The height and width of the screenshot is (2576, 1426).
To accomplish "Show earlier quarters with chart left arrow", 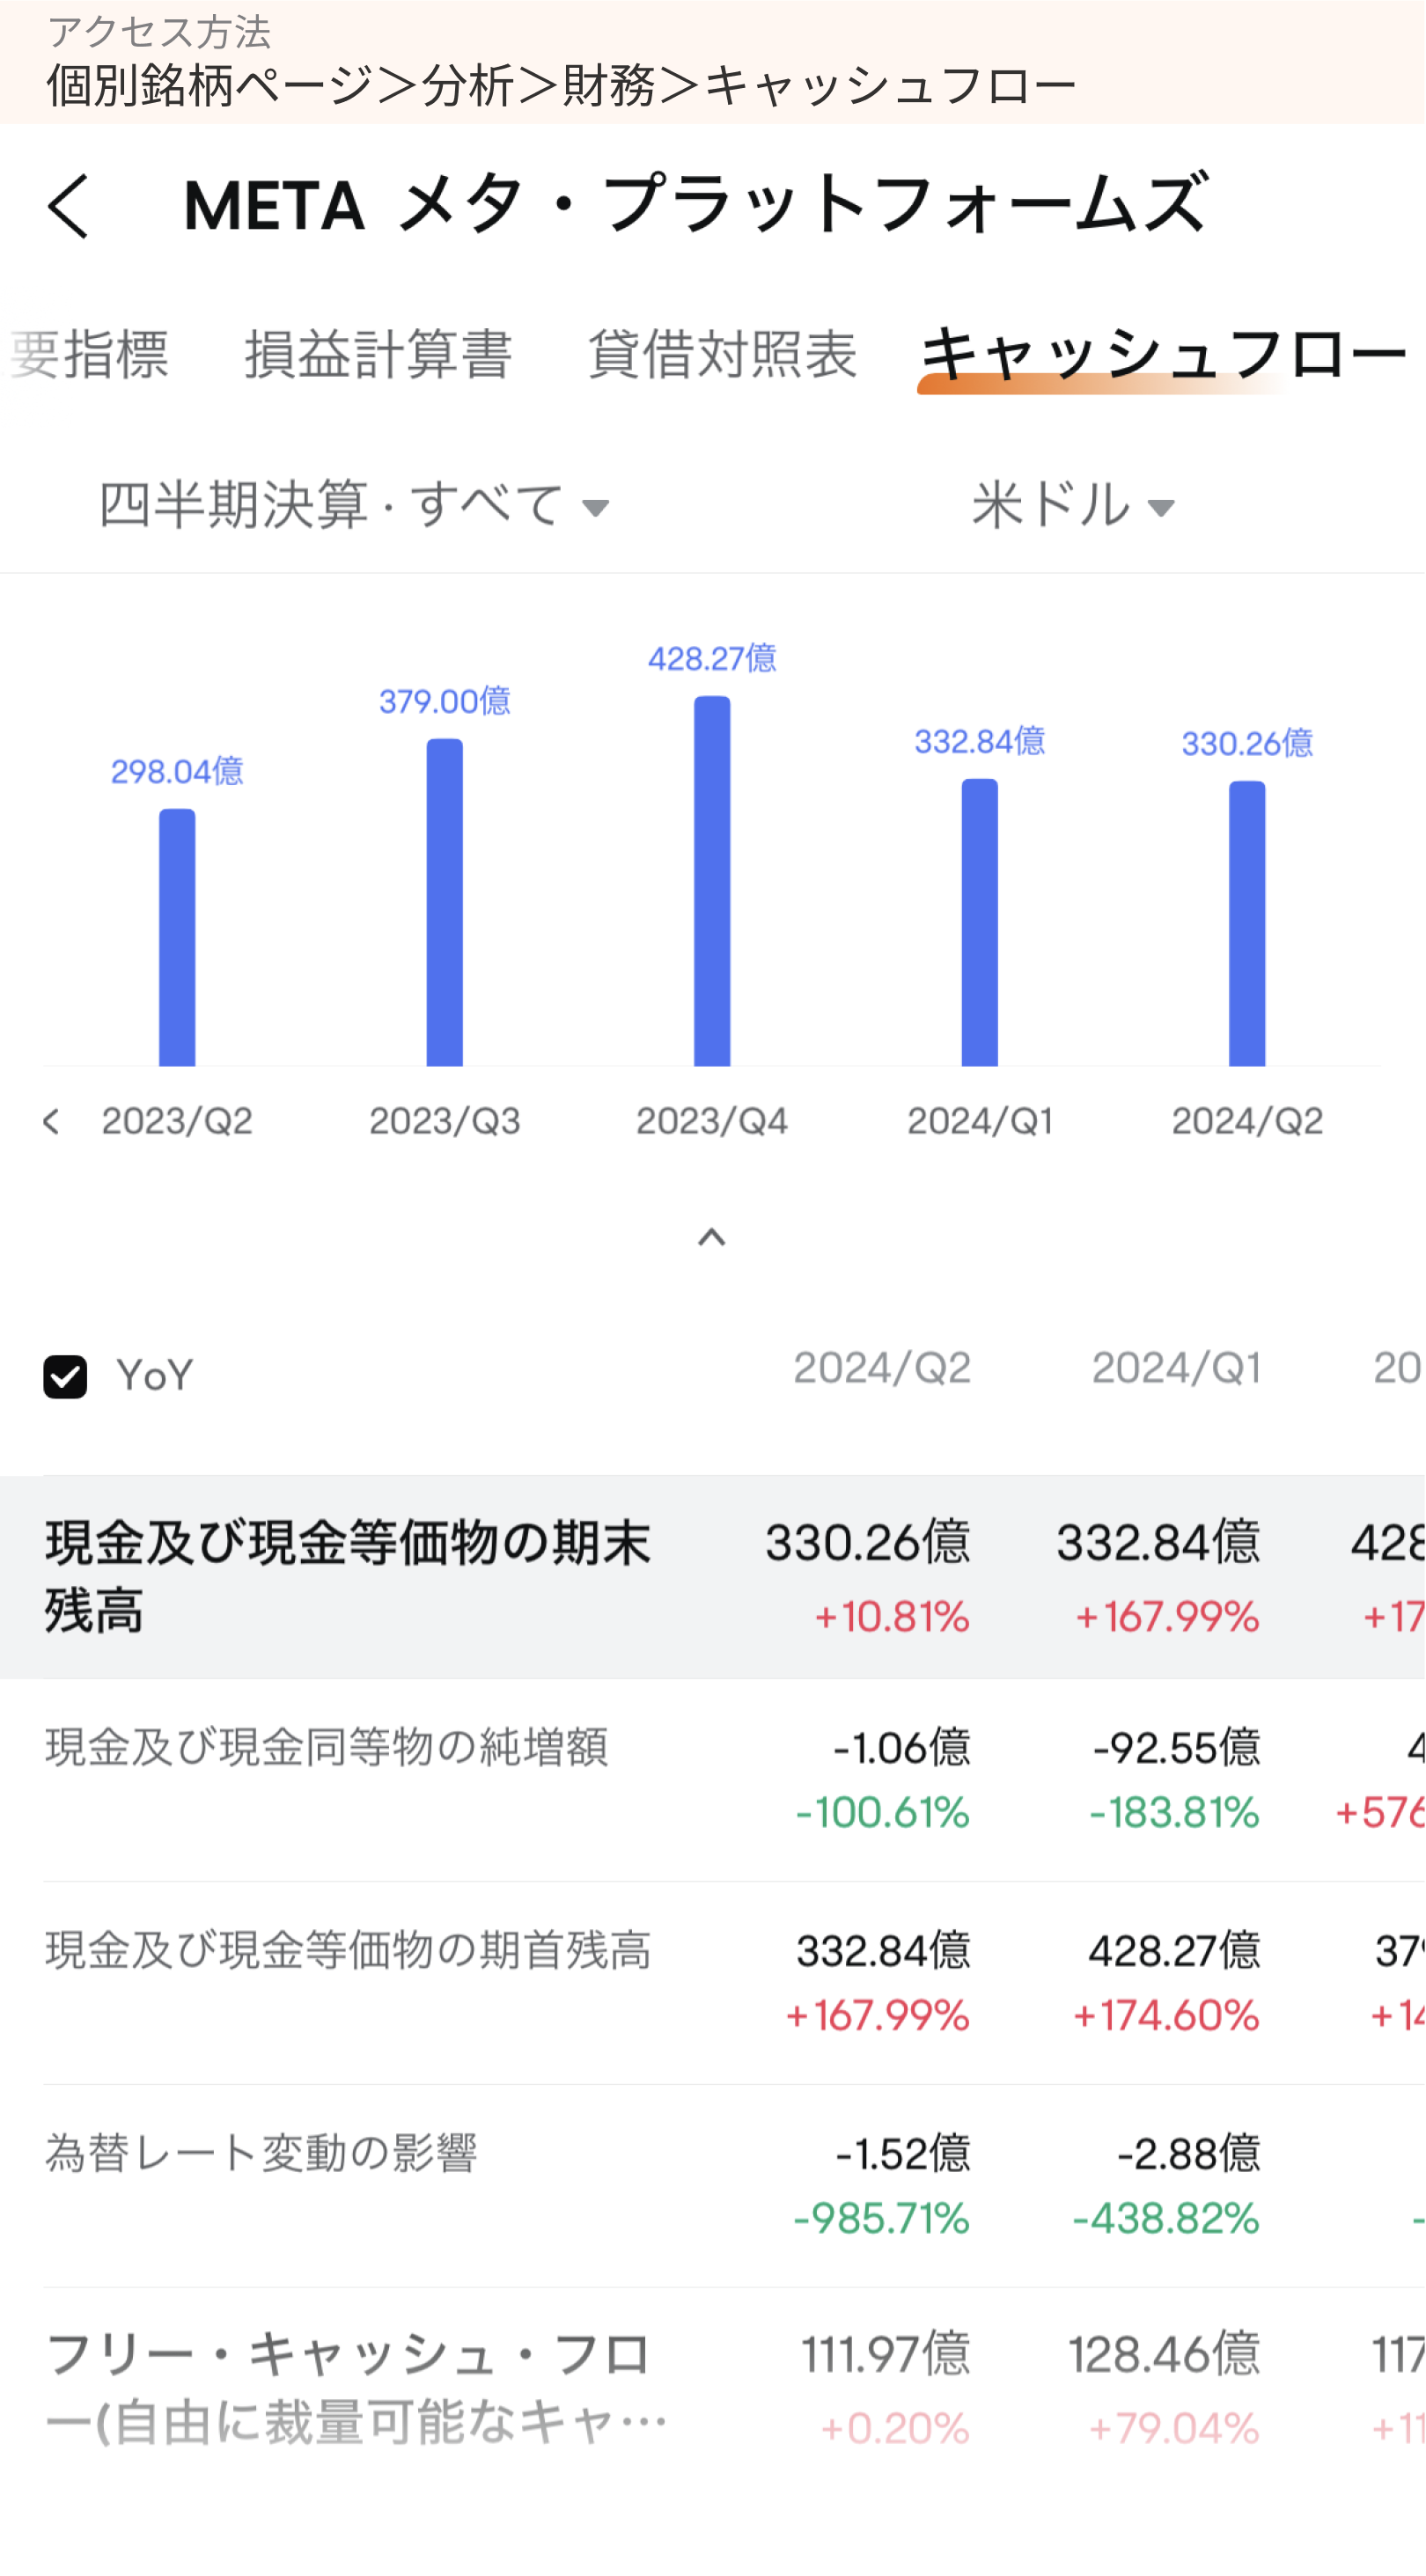I will pyautogui.click(x=52, y=1122).
